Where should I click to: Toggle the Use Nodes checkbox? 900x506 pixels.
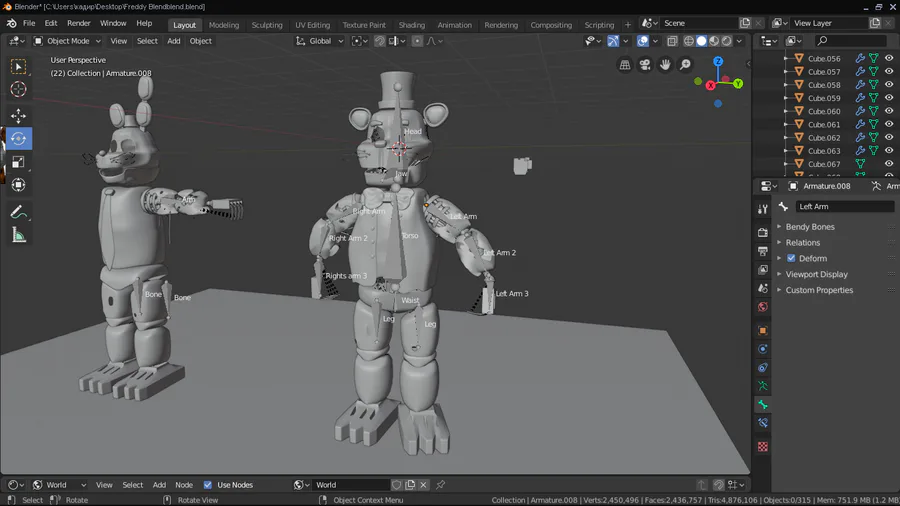[208, 485]
